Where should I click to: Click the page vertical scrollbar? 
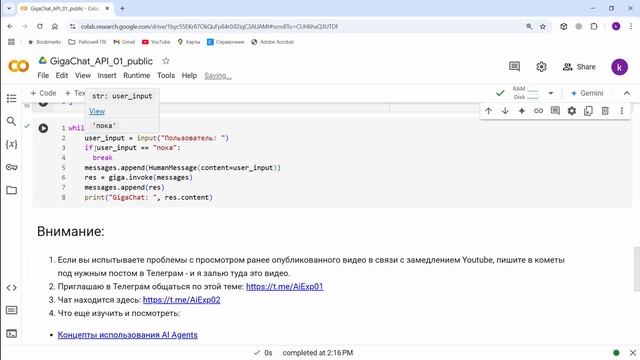click(x=636, y=269)
